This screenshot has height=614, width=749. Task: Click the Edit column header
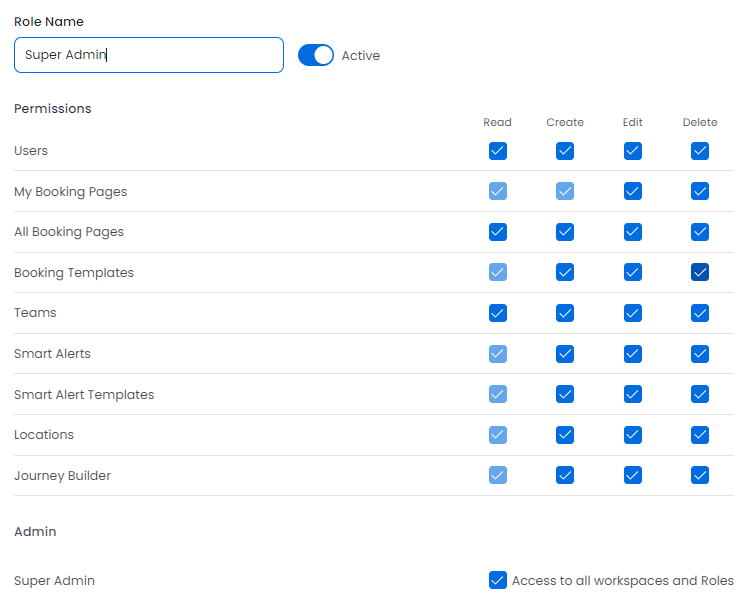point(632,122)
